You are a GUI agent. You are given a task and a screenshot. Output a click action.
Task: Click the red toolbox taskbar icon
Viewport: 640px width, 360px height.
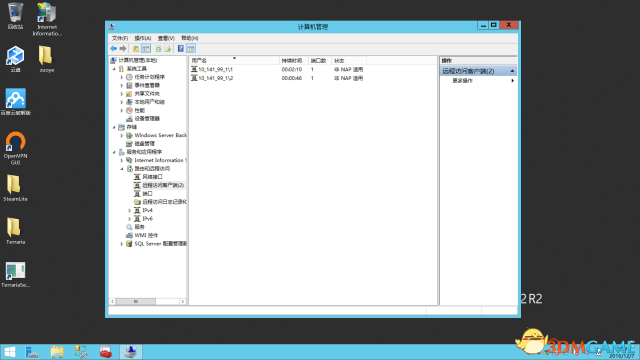pyautogui.click(x=106, y=352)
